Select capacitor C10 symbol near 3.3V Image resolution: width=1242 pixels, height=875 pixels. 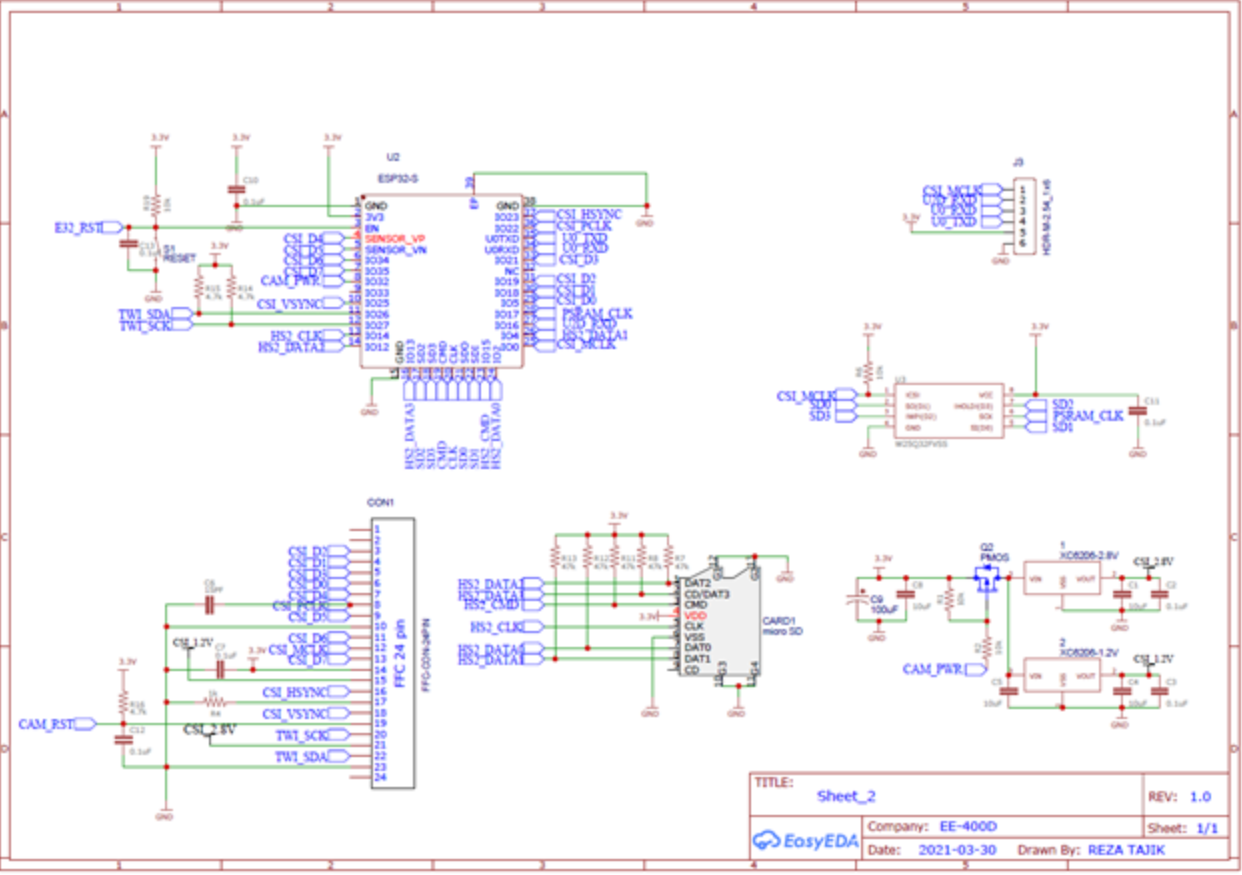click(x=236, y=187)
